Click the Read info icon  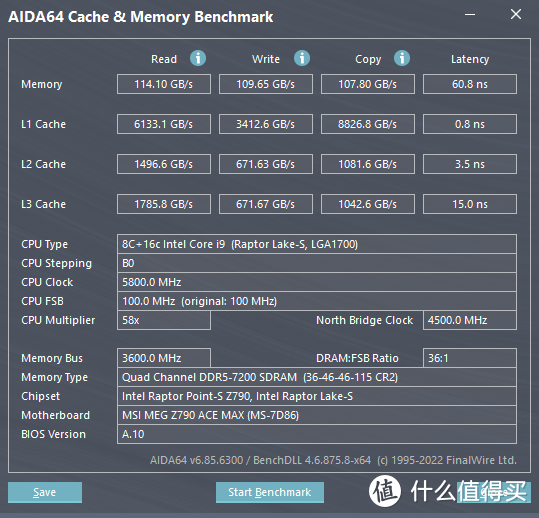click(x=198, y=58)
